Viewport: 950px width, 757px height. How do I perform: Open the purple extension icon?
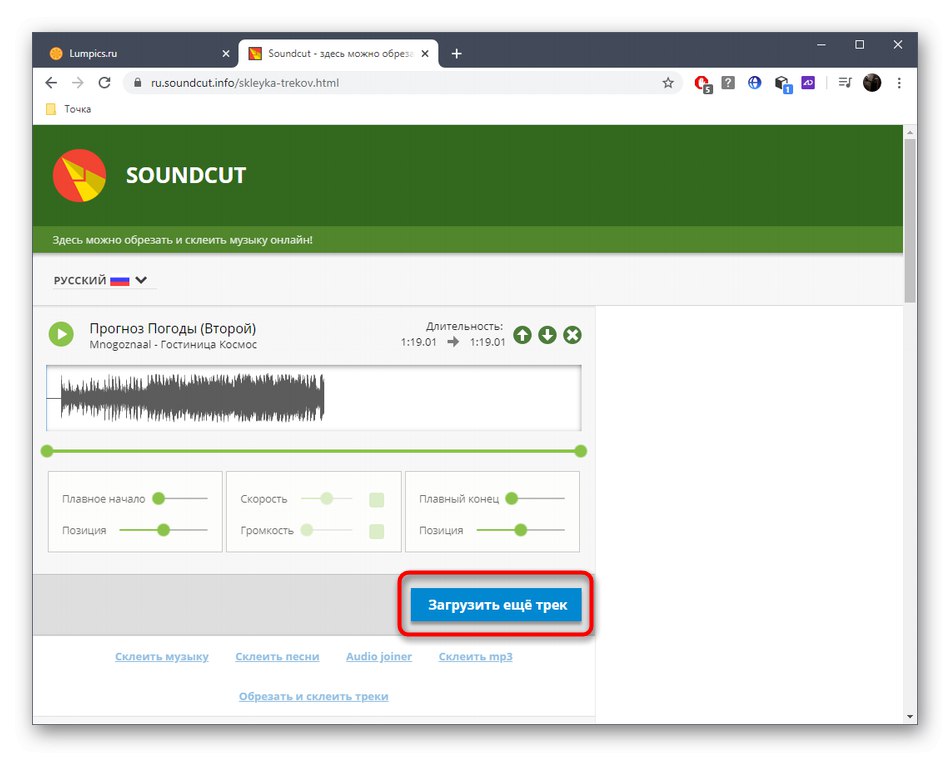coord(808,82)
